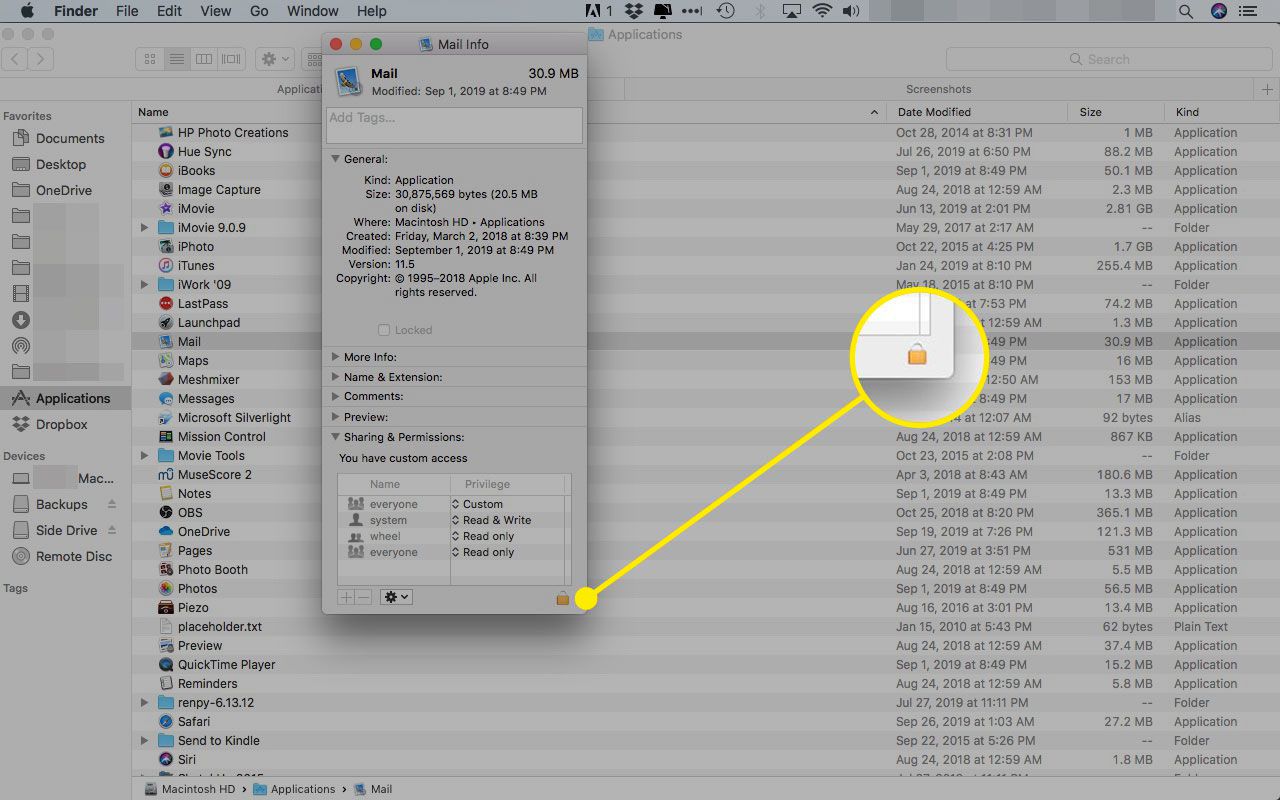
Task: Open the Dropbox menu bar icon
Action: point(633,12)
